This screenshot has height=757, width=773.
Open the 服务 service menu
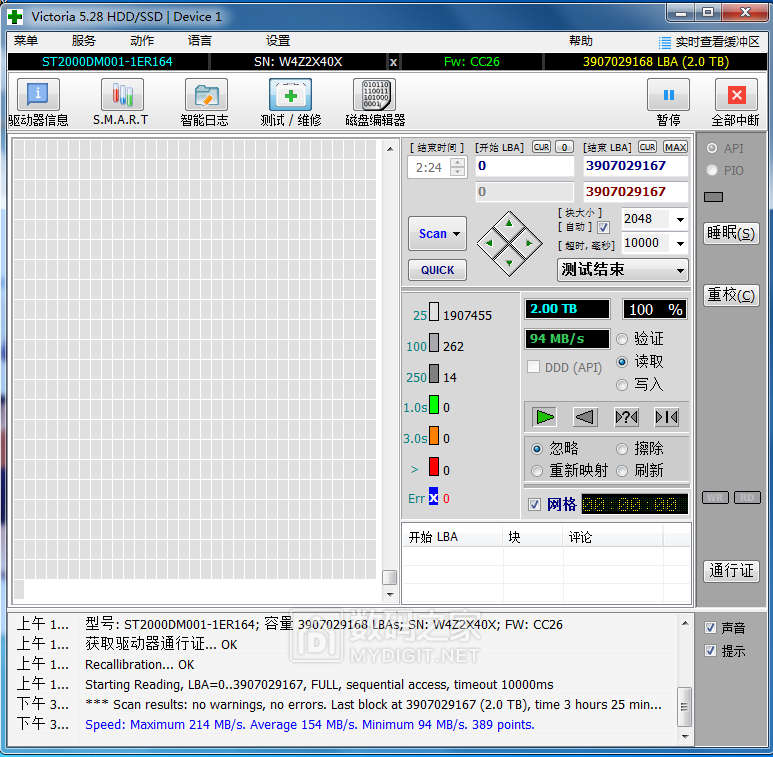(83, 41)
